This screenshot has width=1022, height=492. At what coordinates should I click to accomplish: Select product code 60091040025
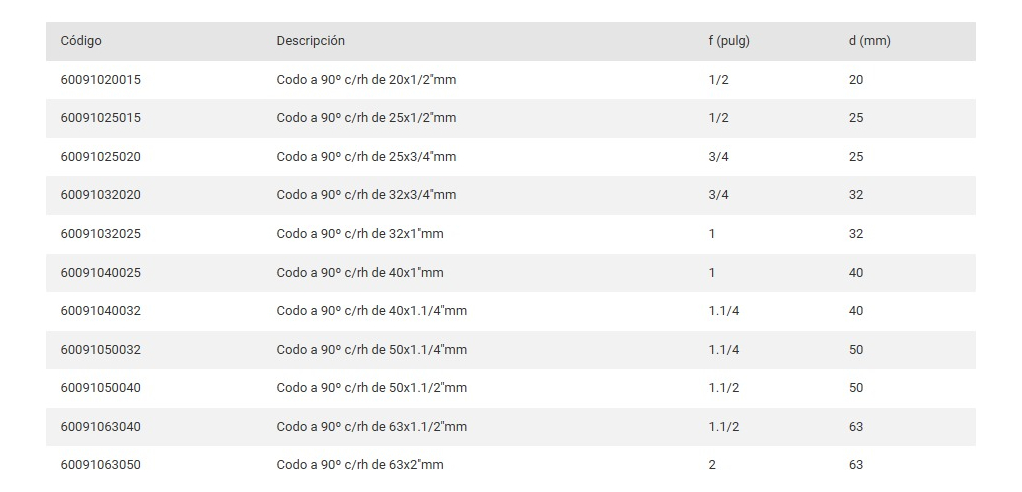(x=100, y=273)
